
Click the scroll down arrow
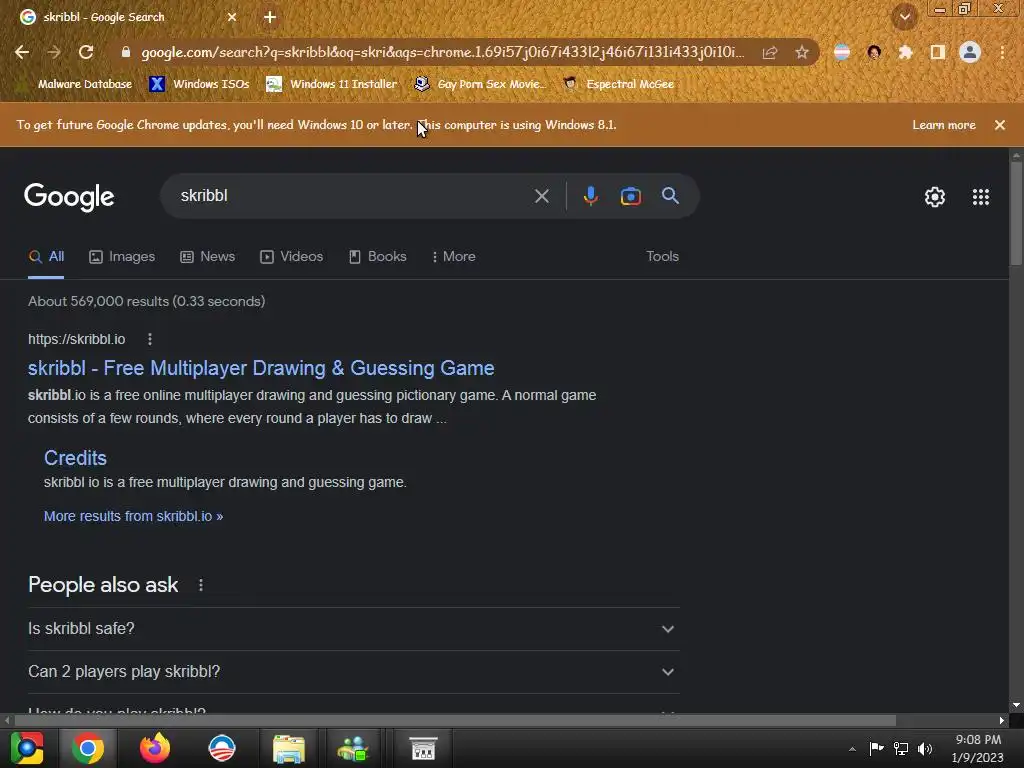(1016, 705)
